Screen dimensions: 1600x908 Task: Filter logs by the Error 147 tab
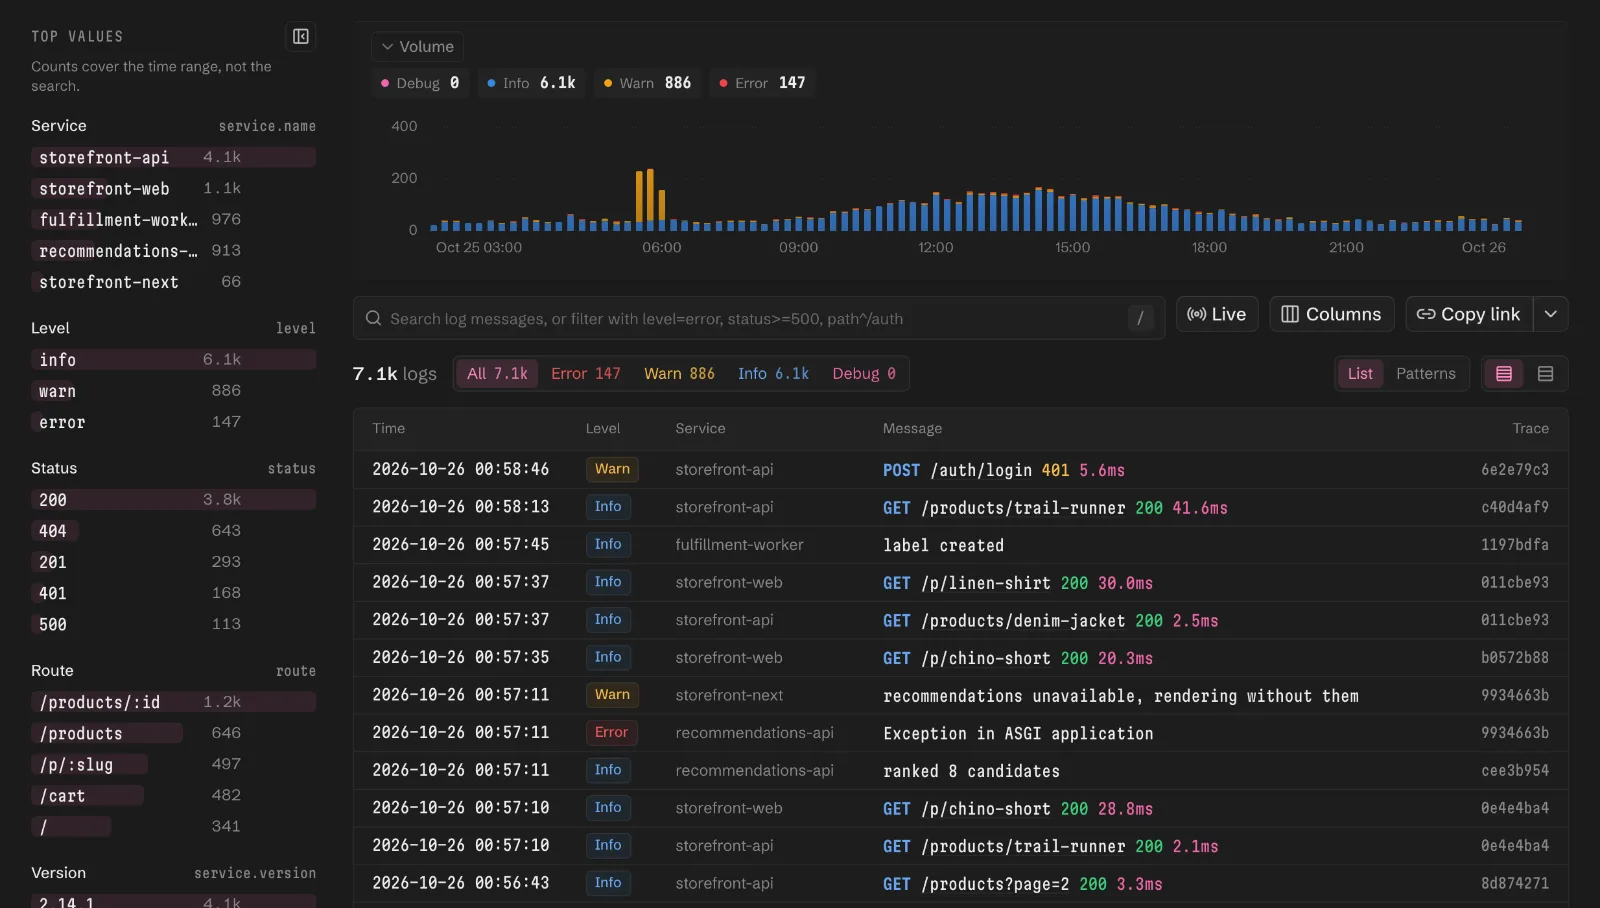click(586, 374)
